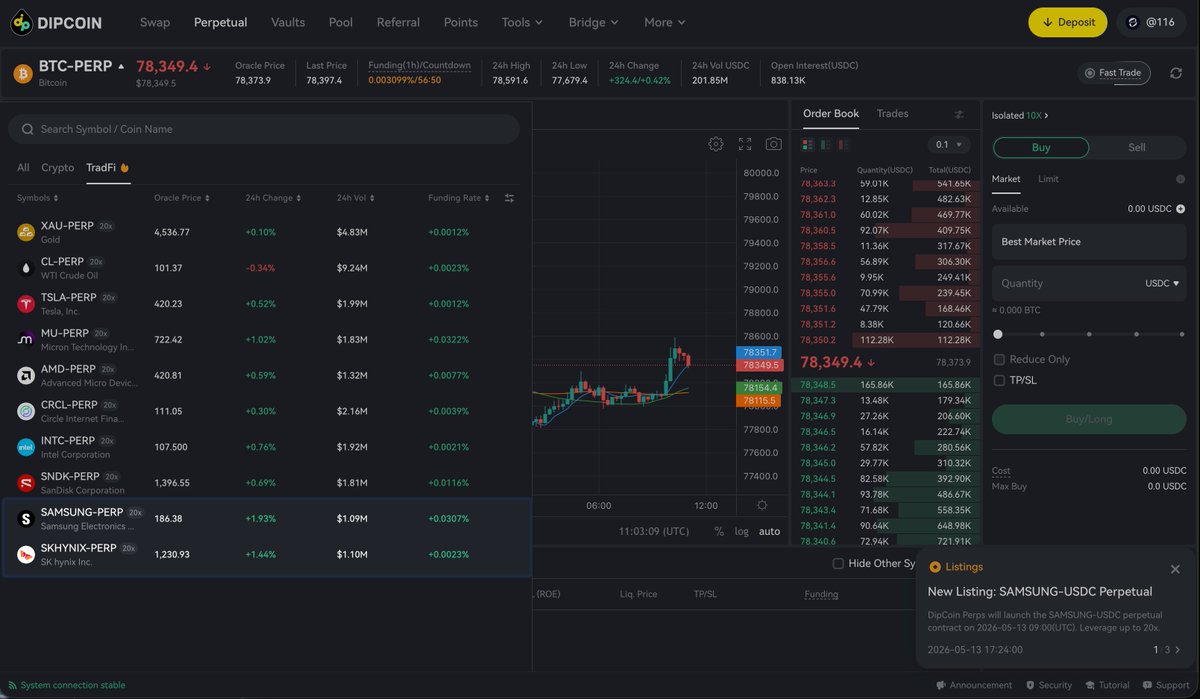Open order book display settings icon
Image resolution: width=1200 pixels, height=699 pixels.
[x=960, y=114]
